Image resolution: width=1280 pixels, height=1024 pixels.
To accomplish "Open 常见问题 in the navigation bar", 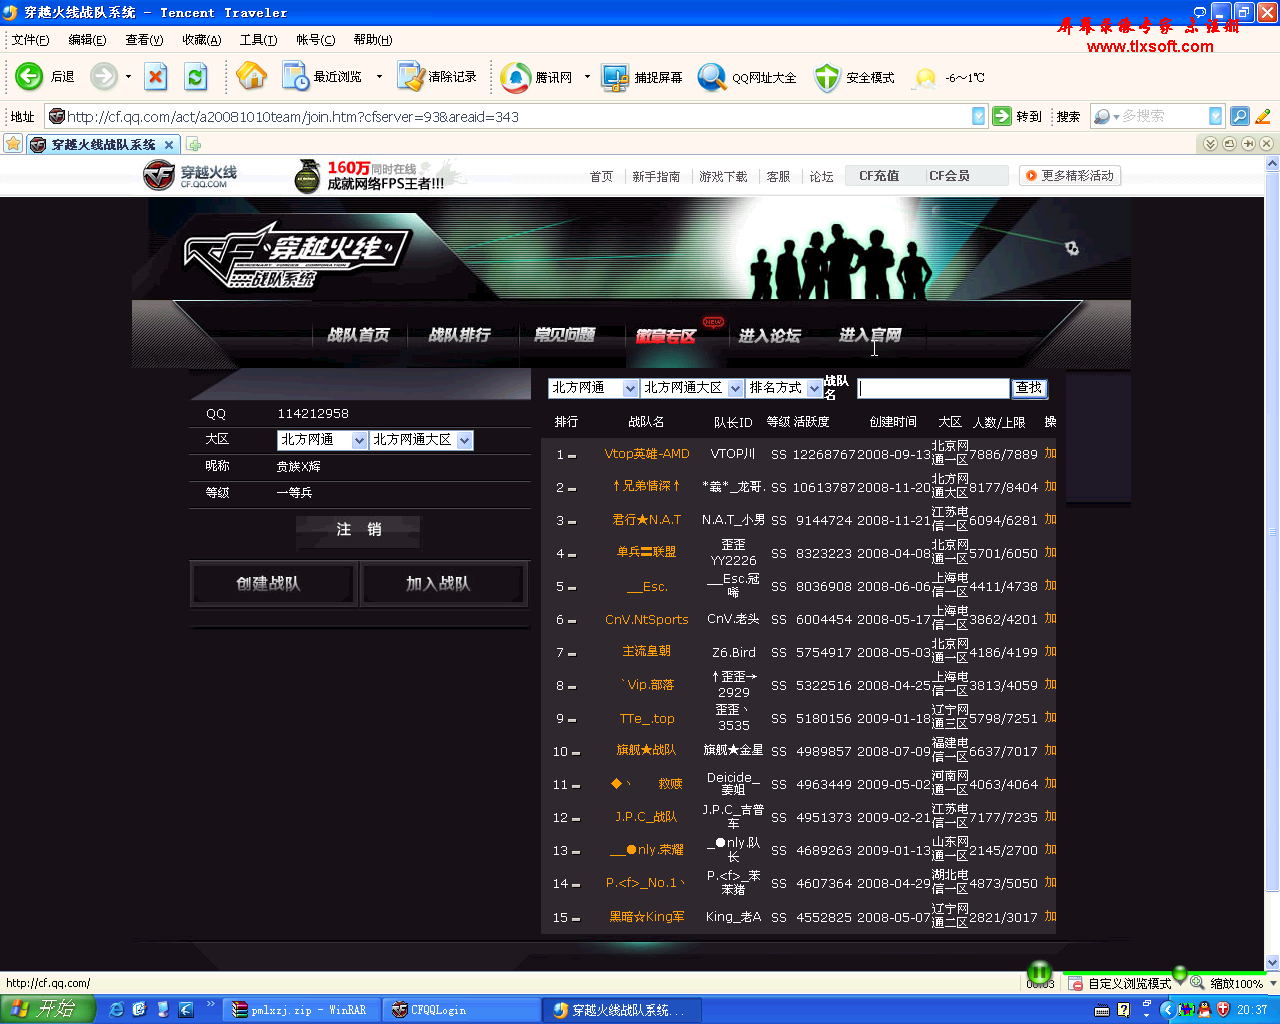I will (564, 335).
